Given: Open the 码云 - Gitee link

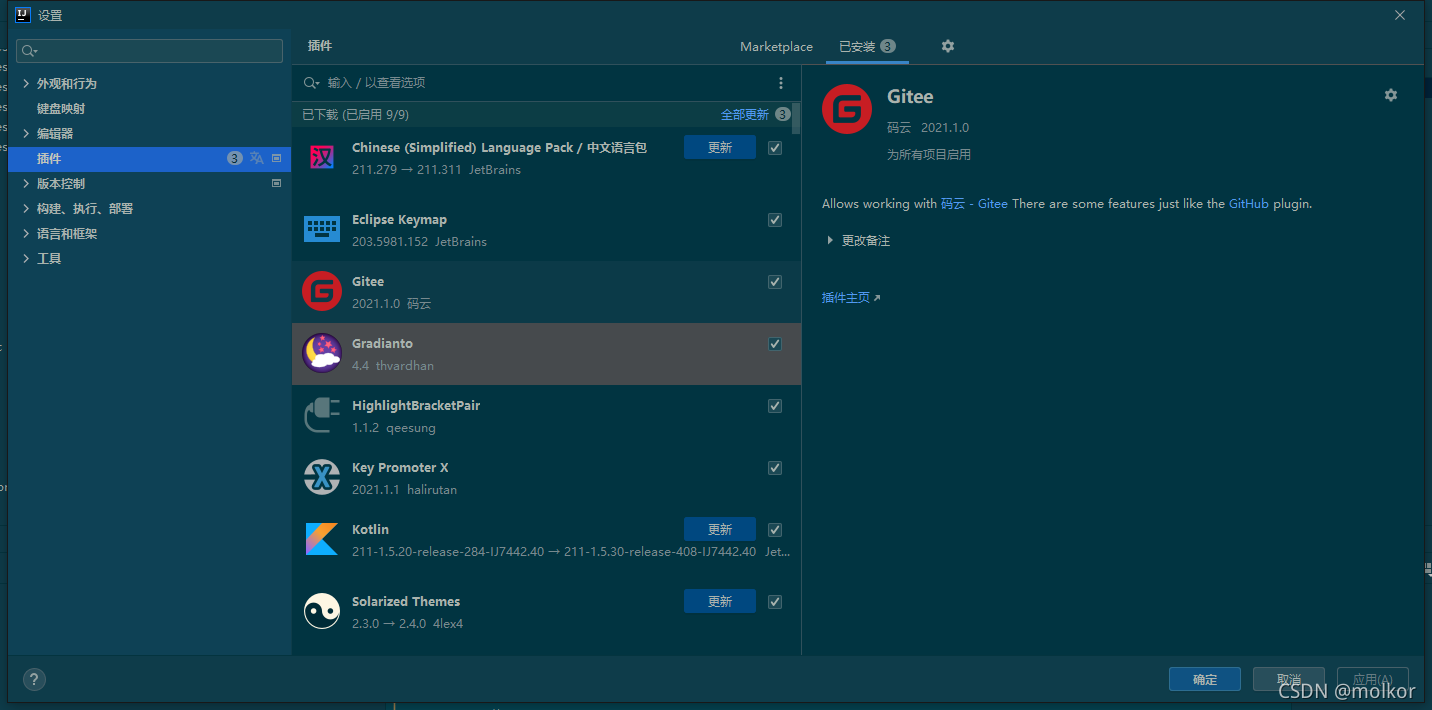Looking at the screenshot, I should pos(974,204).
